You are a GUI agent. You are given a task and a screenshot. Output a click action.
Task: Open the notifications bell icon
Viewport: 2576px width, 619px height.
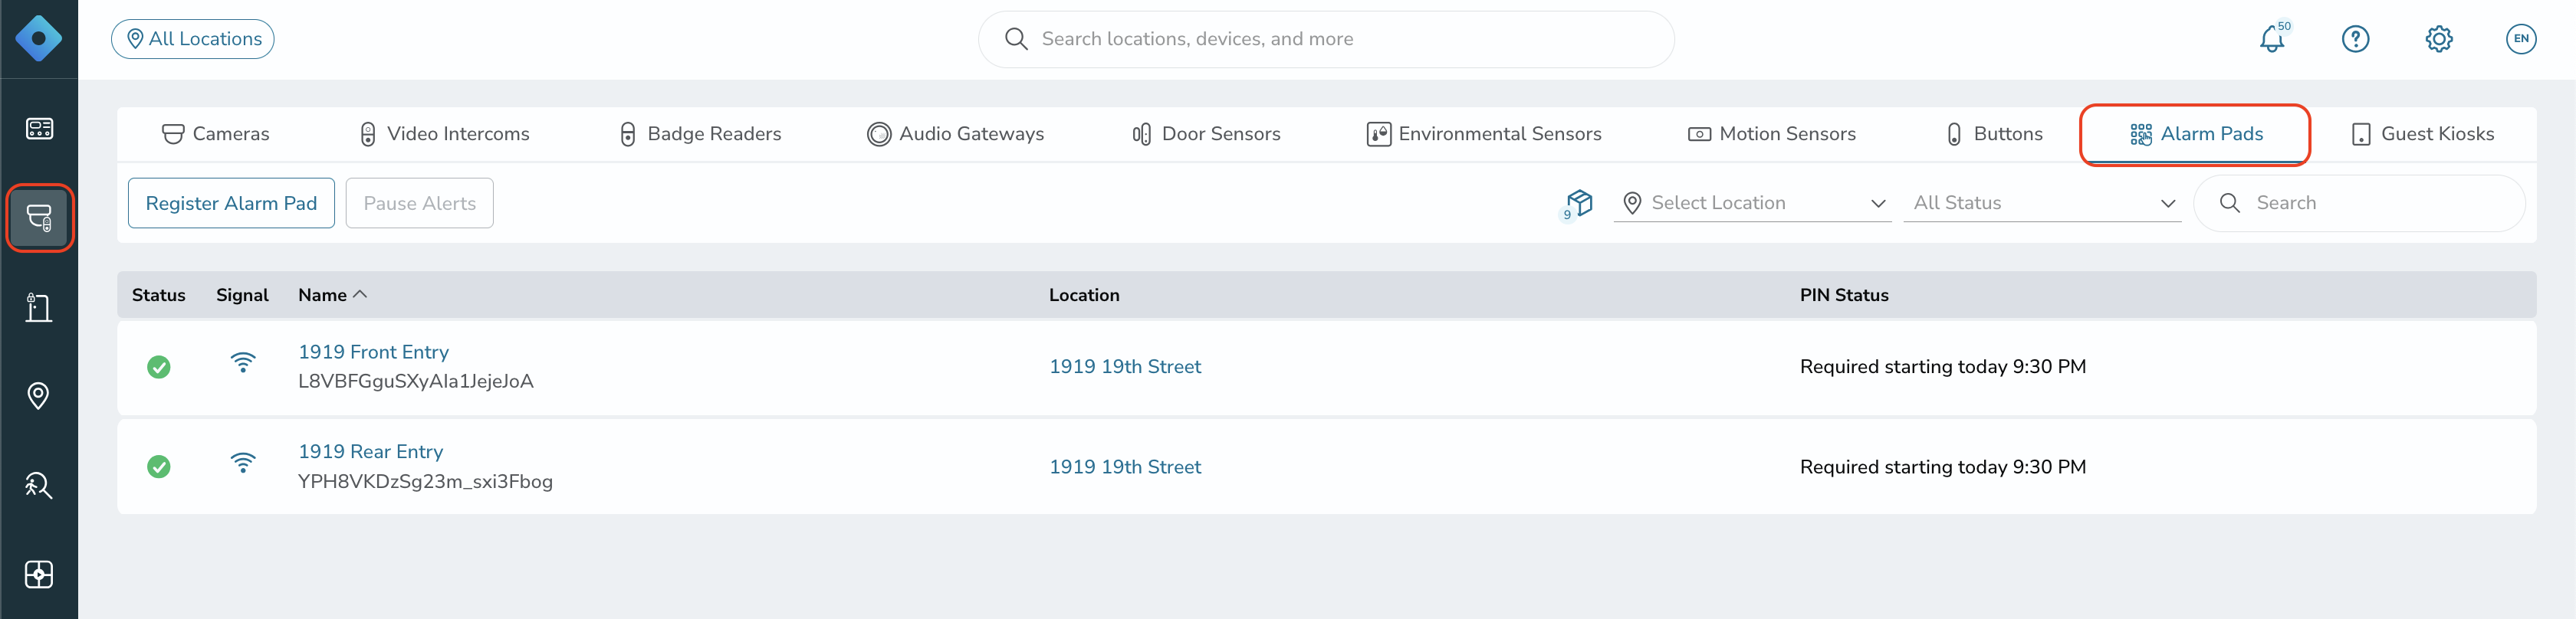coord(2272,39)
